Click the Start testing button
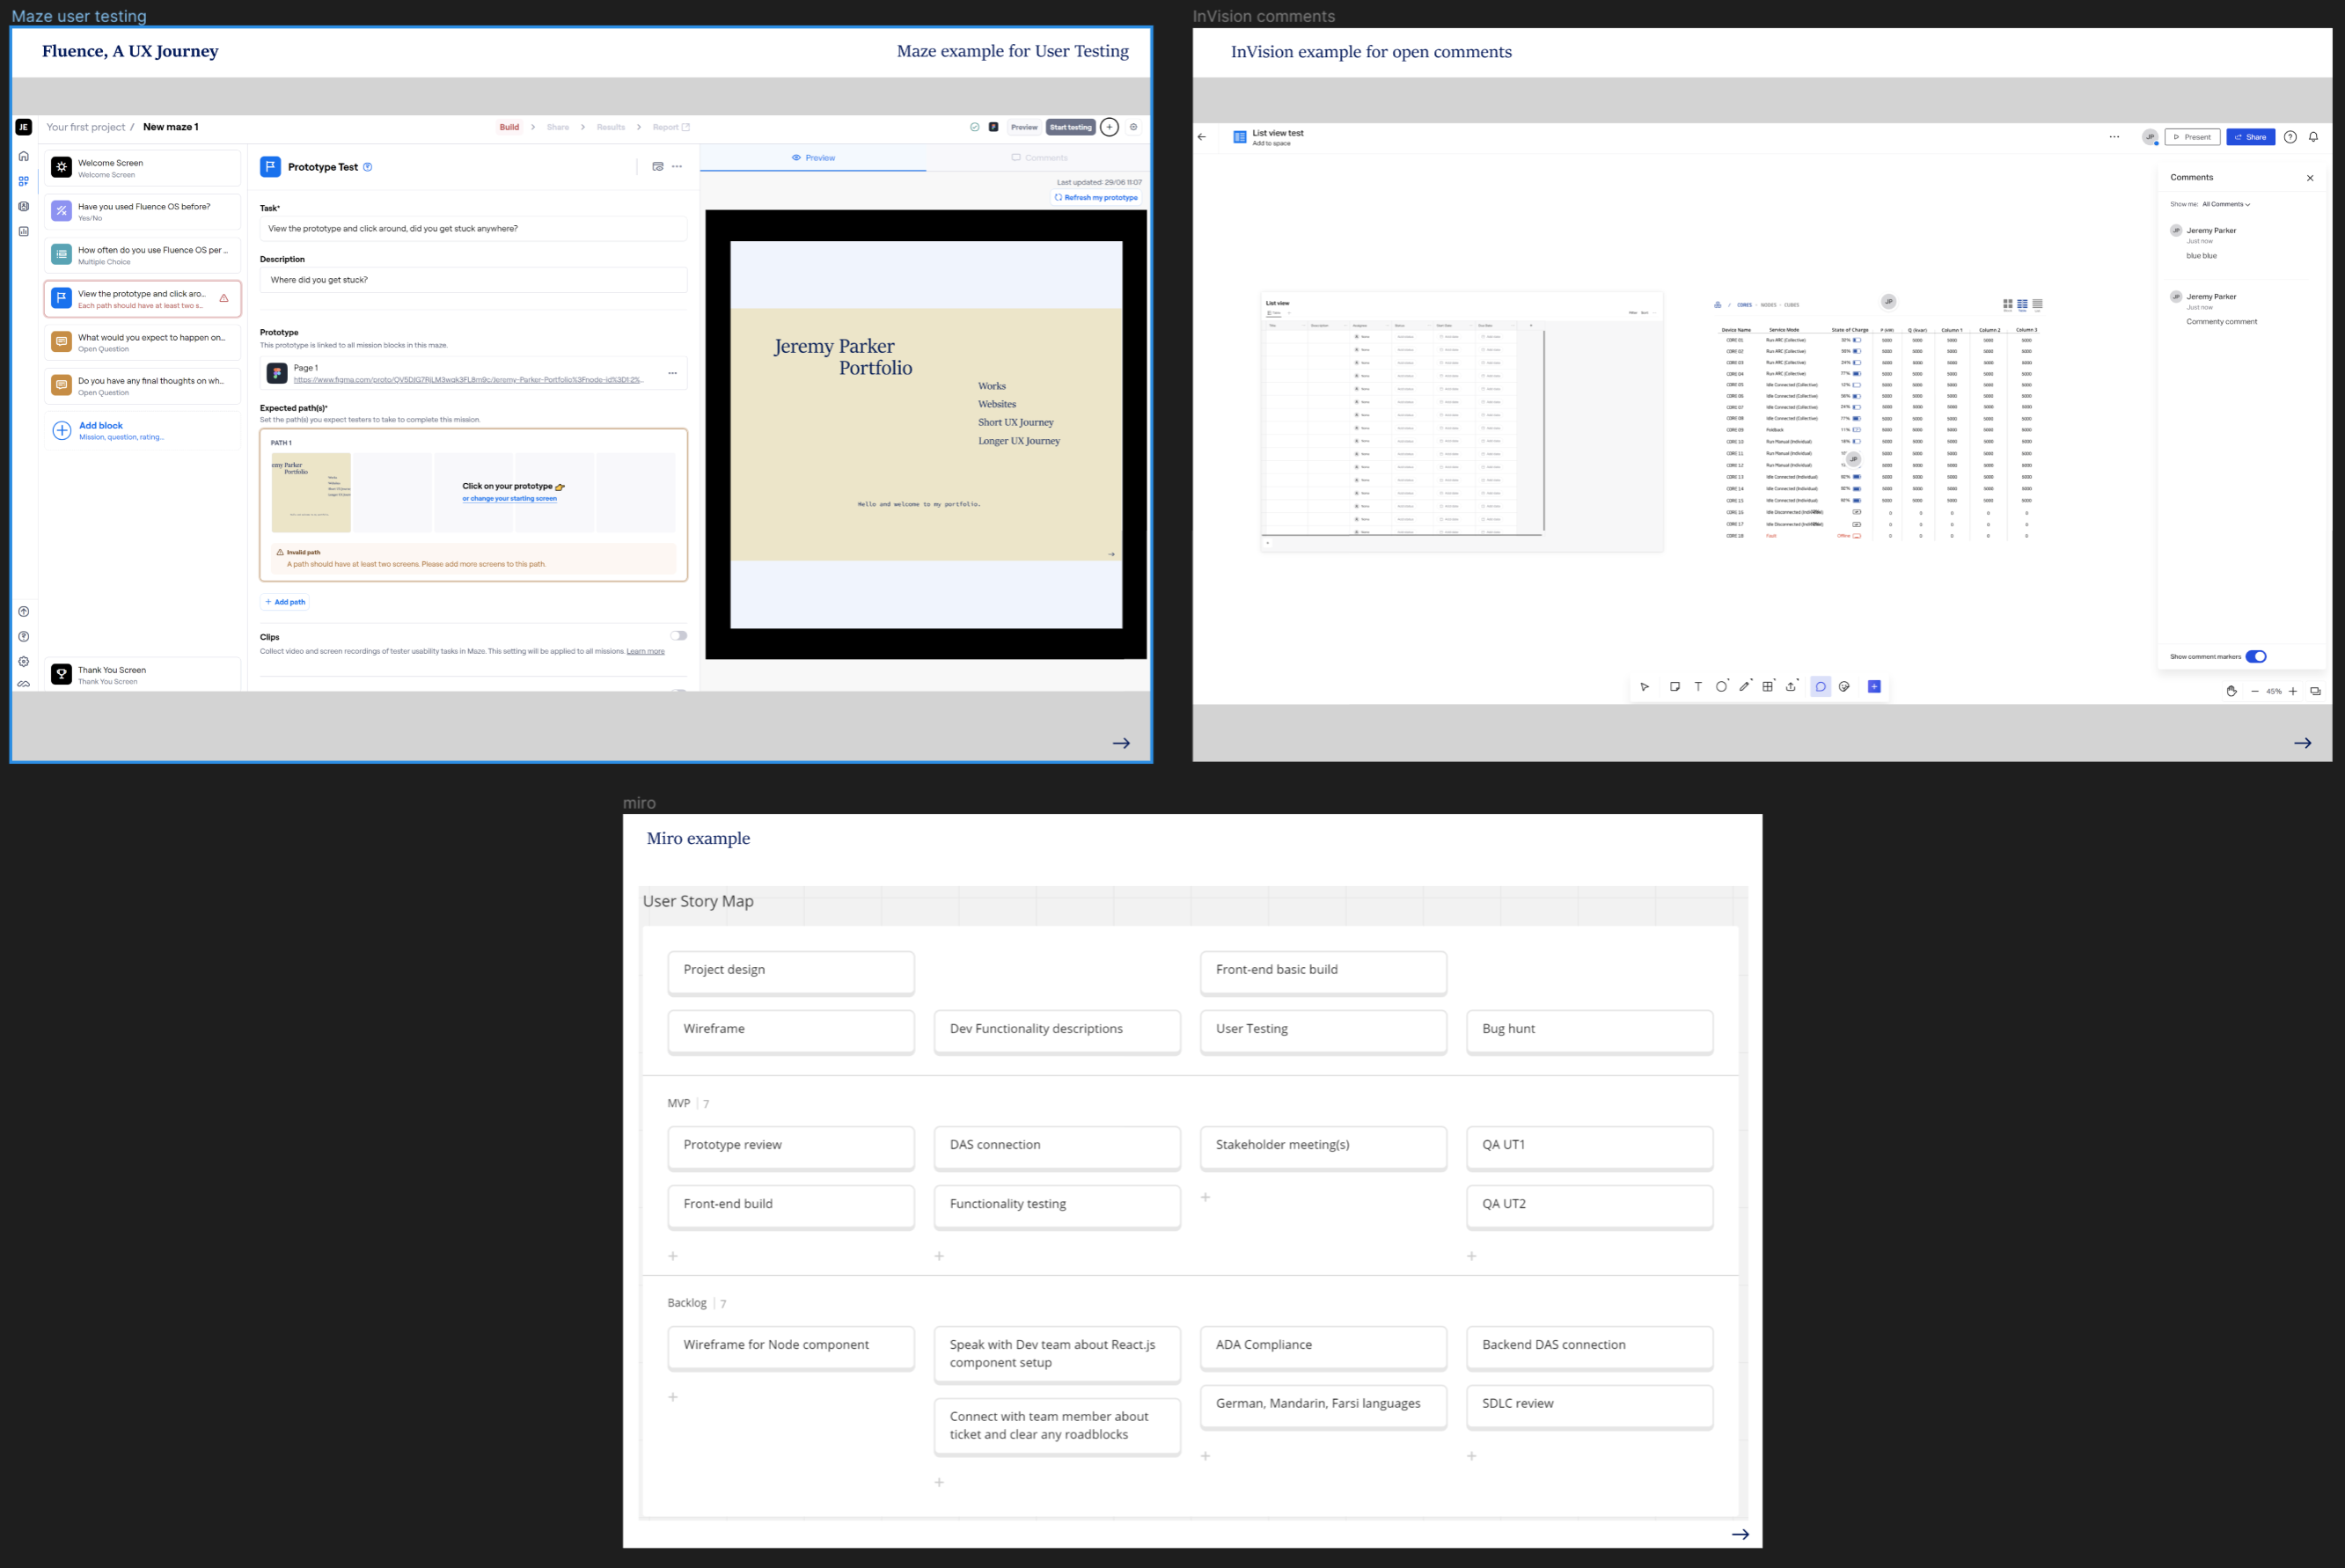Image resolution: width=2345 pixels, height=1568 pixels. (x=1070, y=127)
